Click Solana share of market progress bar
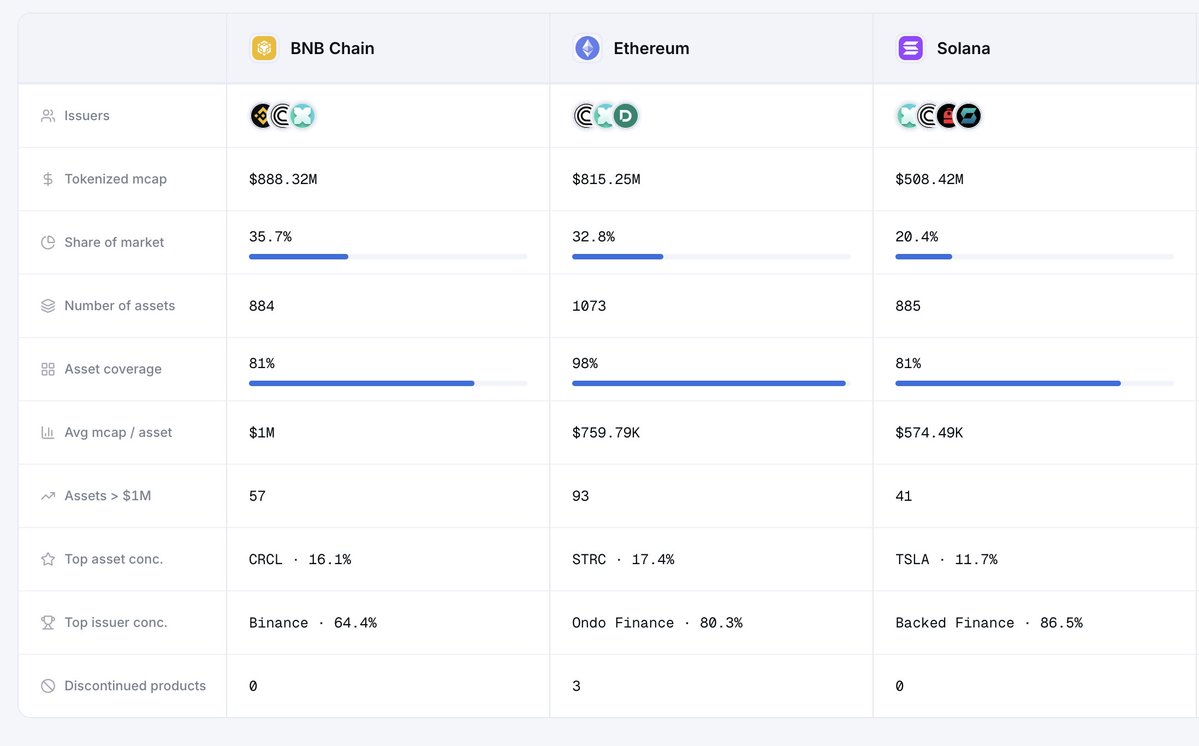The image size is (1199, 746). (1035, 257)
